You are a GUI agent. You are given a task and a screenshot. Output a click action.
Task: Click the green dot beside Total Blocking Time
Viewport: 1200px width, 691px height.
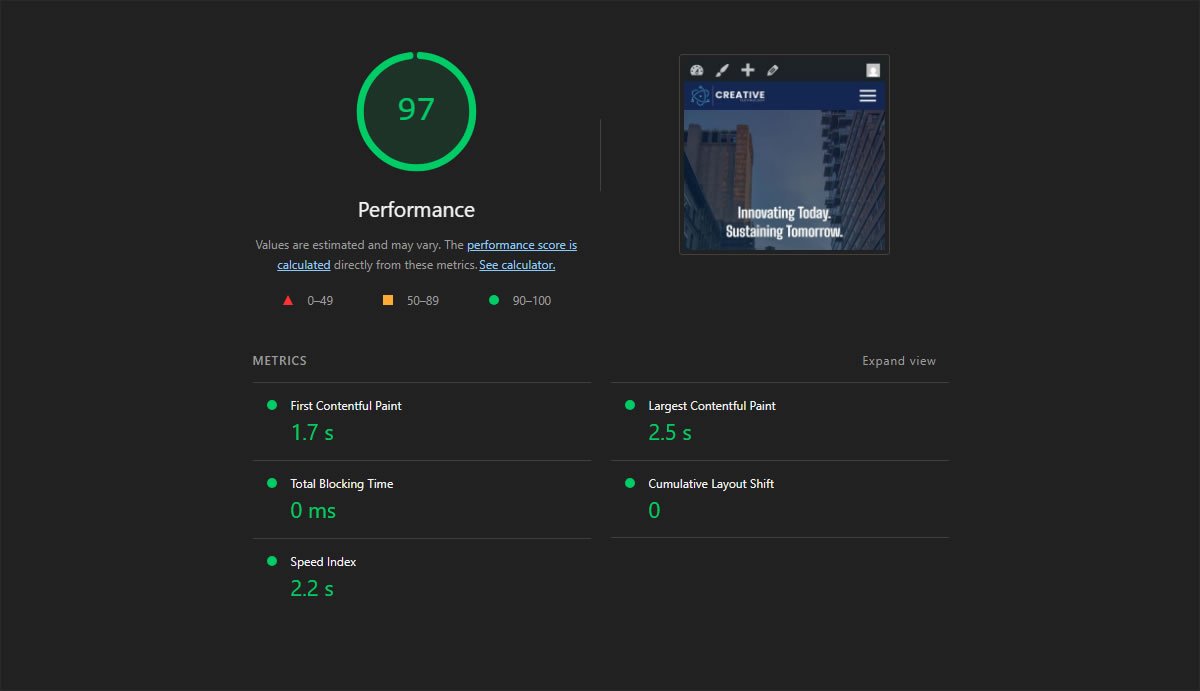coord(272,483)
